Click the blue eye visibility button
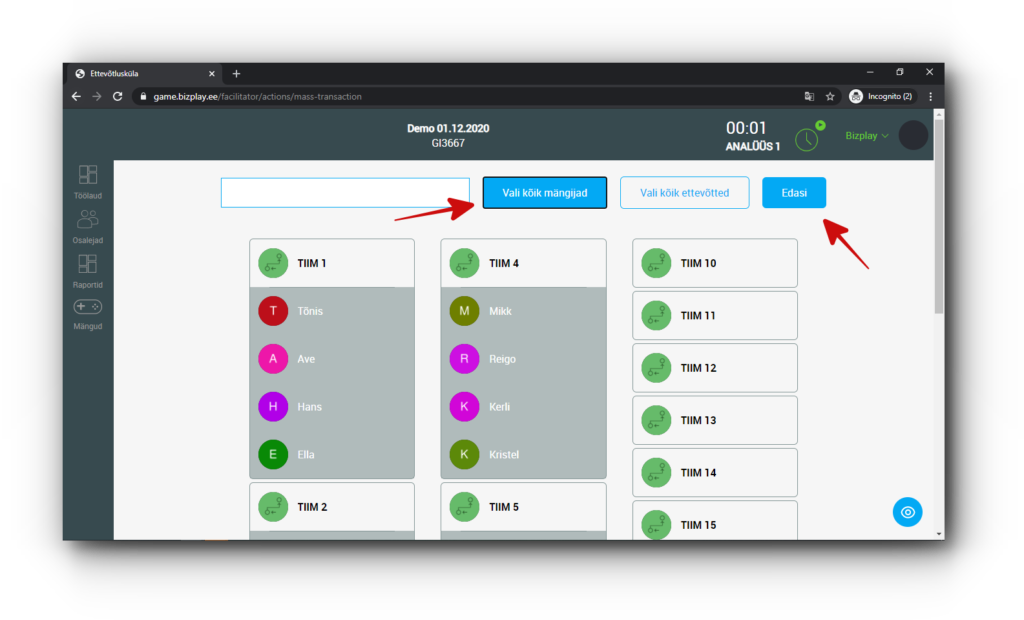1024x620 pixels. (x=907, y=512)
